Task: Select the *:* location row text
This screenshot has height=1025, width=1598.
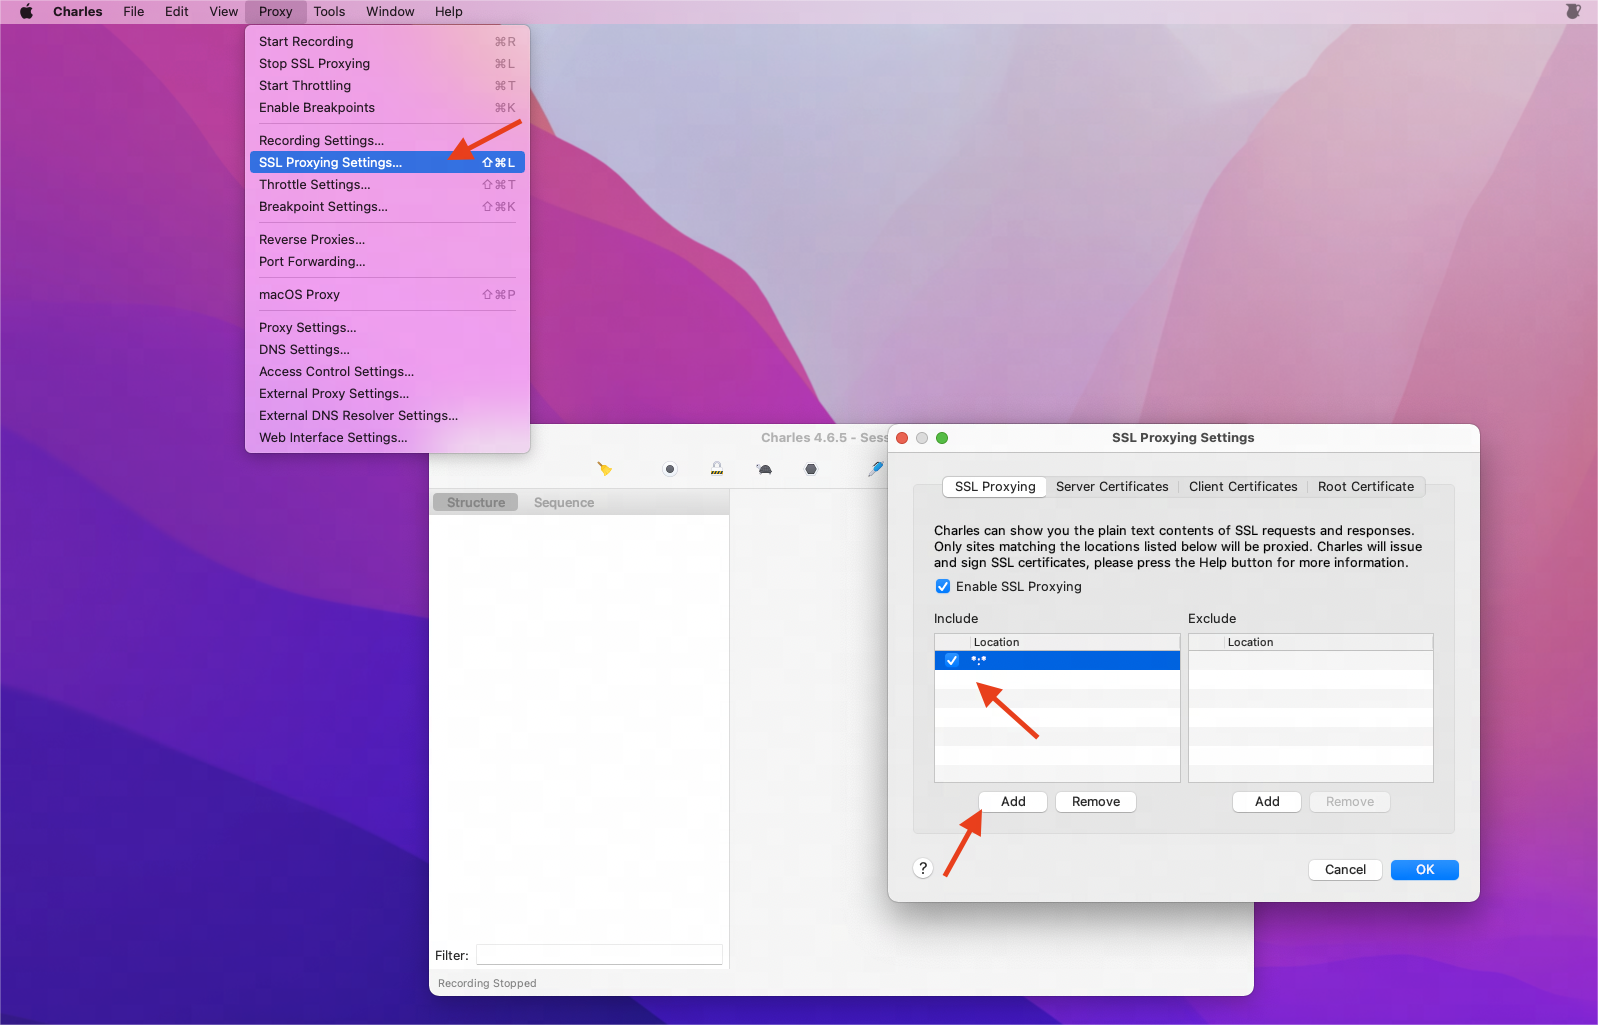Action: (x=979, y=660)
